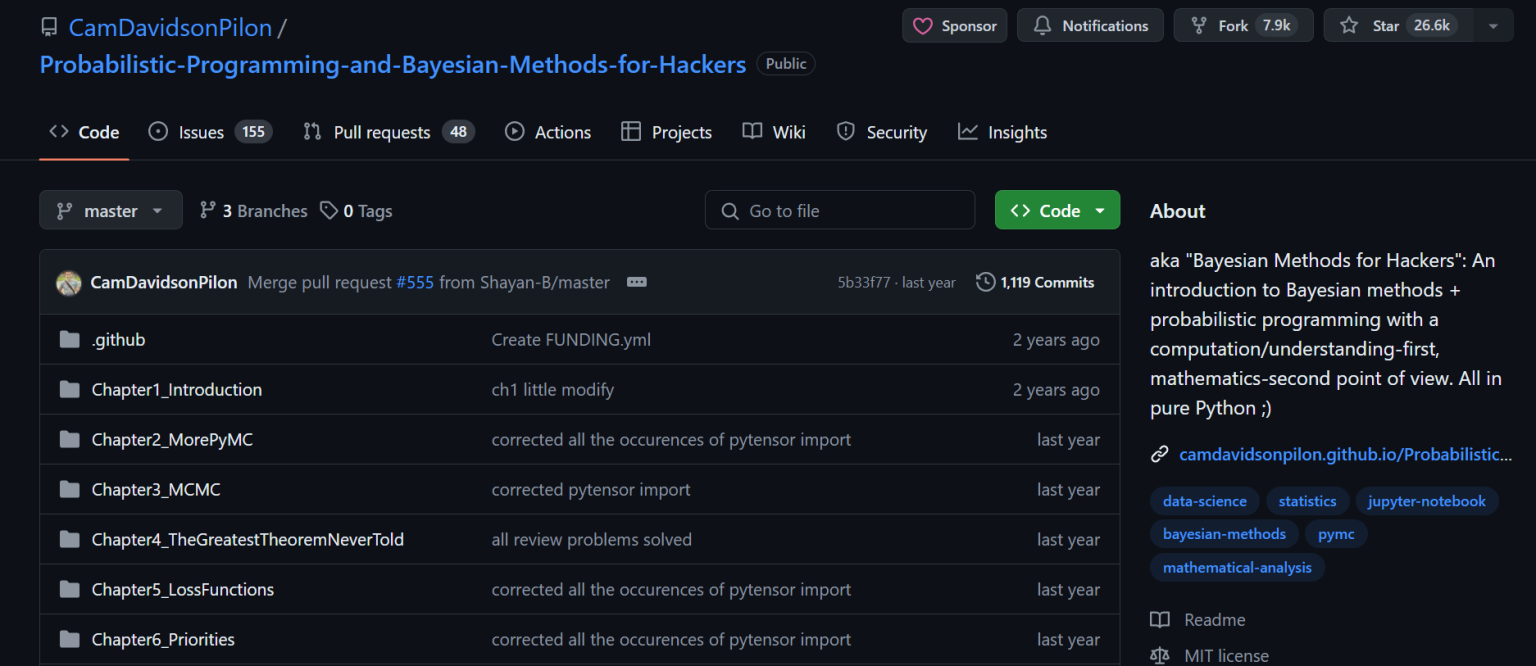Click the Actions play icon
The height and width of the screenshot is (666, 1536).
[x=514, y=131]
